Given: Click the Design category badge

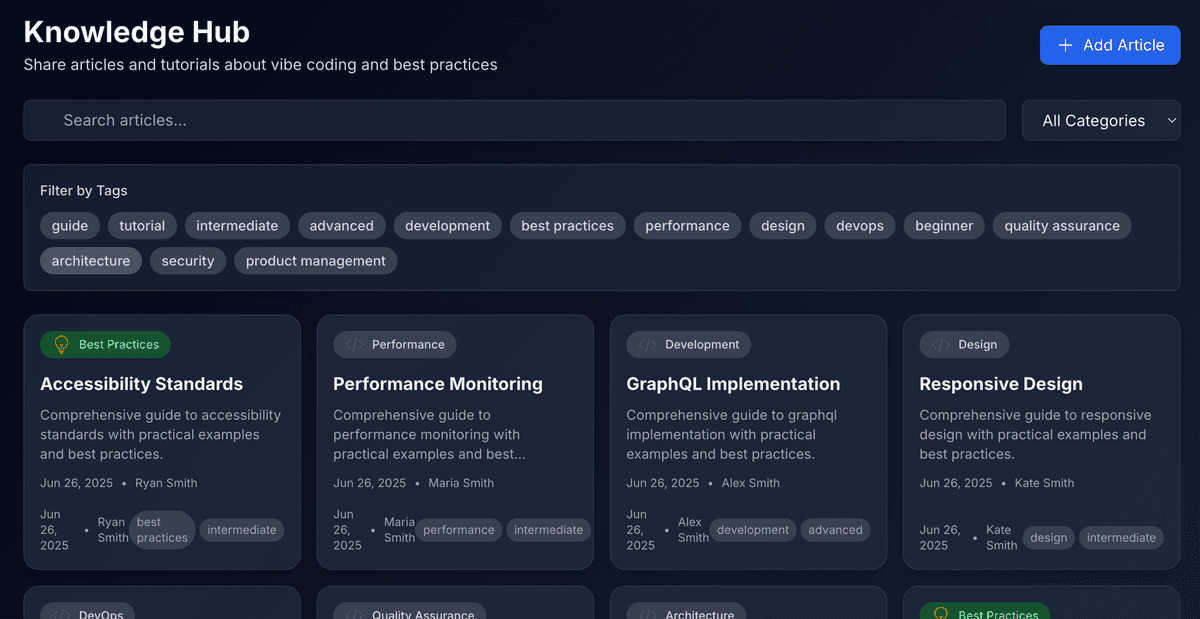Looking at the screenshot, I should coord(965,344).
